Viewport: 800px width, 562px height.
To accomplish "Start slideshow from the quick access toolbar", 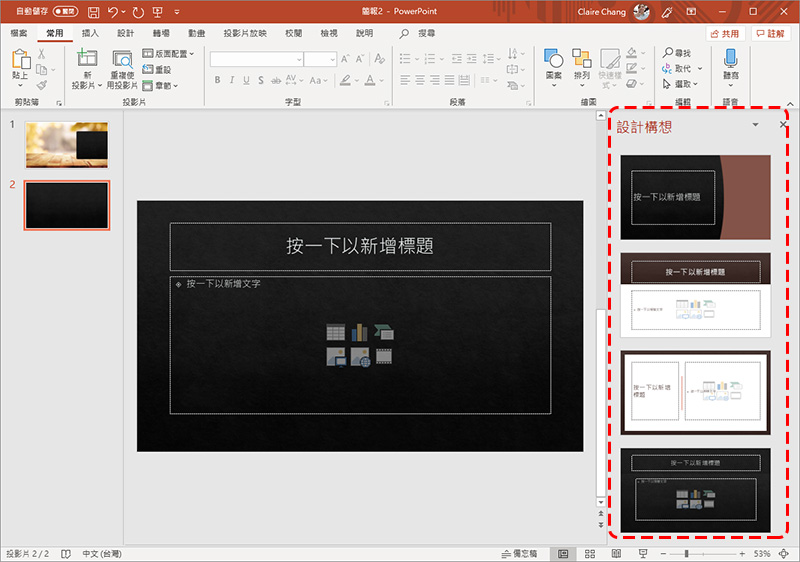I will (158, 12).
